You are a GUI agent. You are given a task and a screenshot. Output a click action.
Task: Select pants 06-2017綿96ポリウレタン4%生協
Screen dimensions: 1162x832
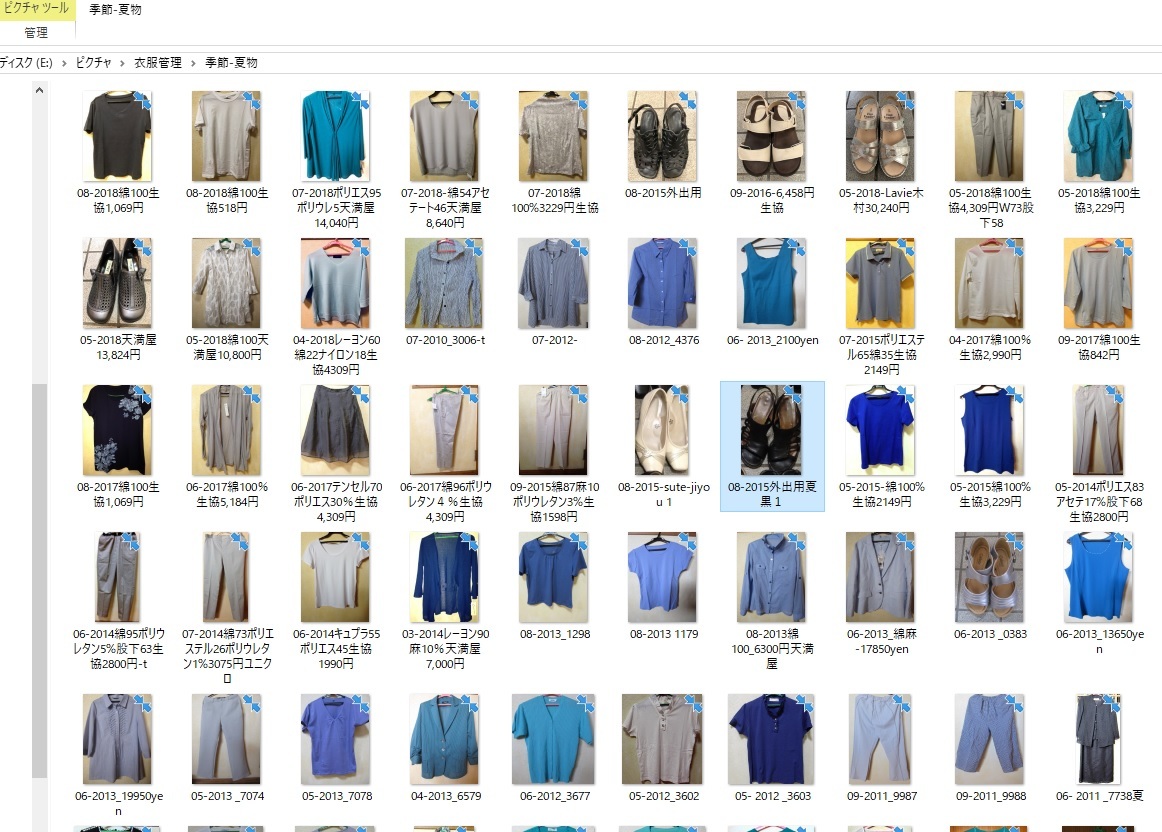click(x=445, y=430)
